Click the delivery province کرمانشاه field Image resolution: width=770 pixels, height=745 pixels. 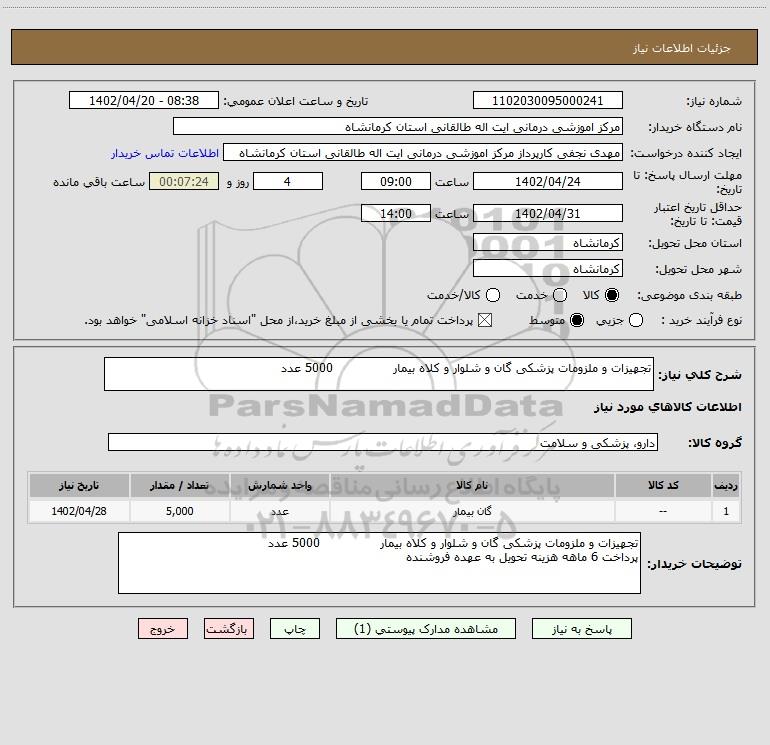548,242
